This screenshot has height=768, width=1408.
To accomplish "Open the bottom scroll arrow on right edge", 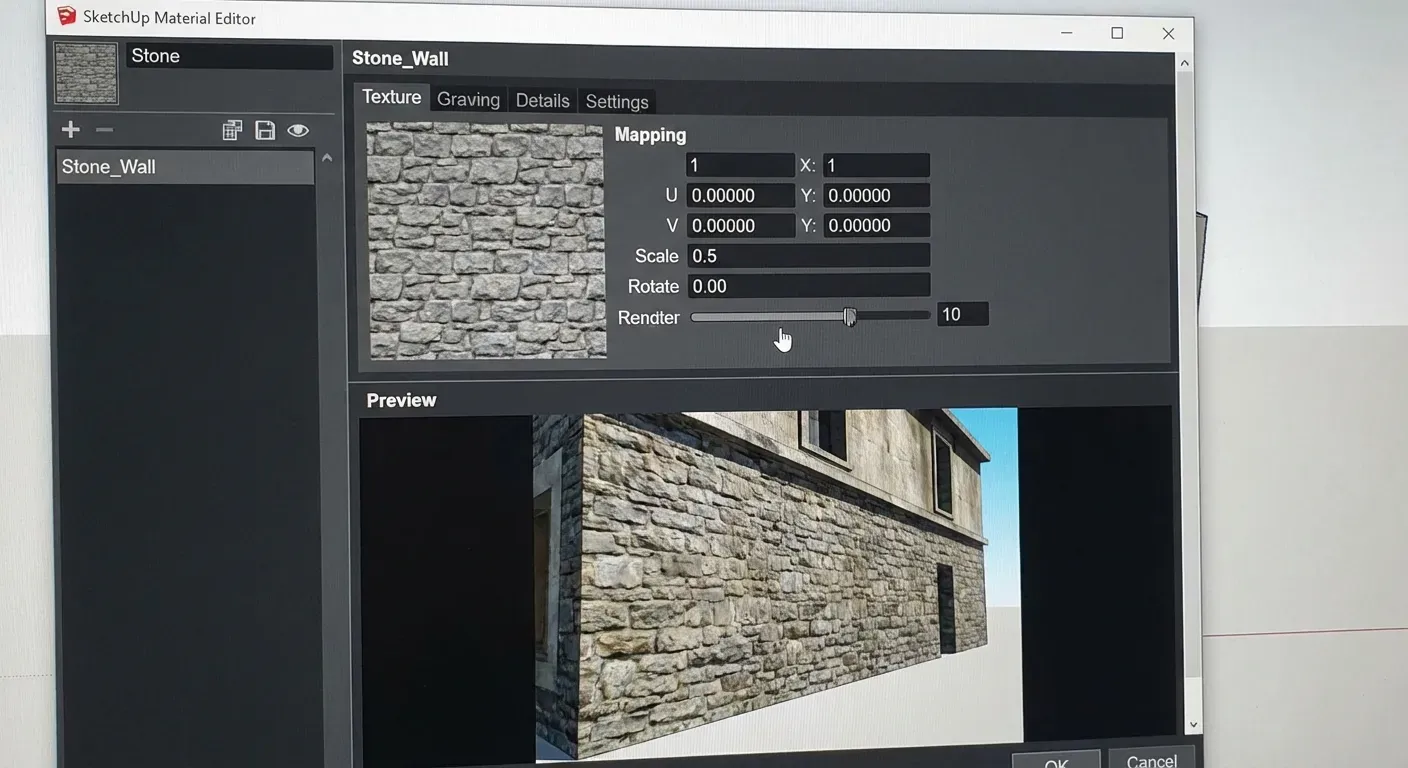I will click(x=1193, y=724).
